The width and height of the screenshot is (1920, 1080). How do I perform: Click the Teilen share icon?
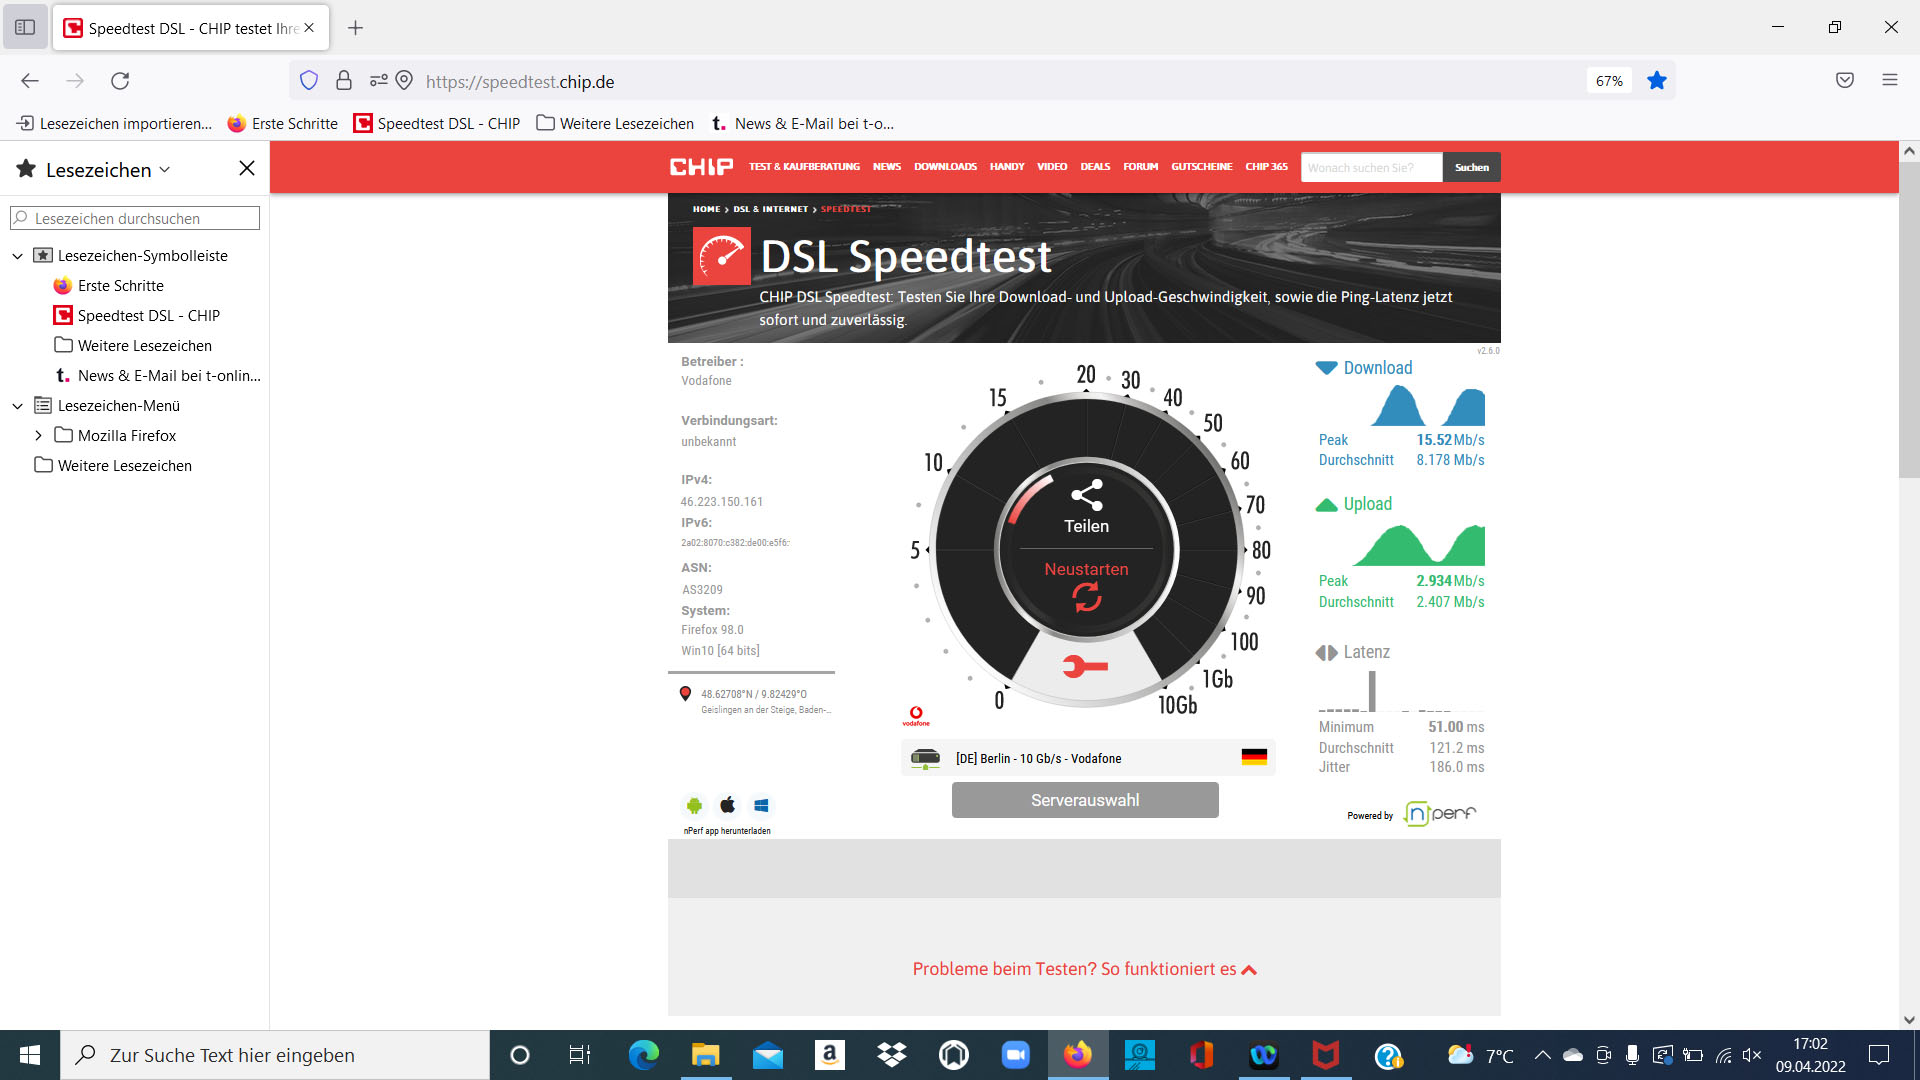click(x=1086, y=495)
